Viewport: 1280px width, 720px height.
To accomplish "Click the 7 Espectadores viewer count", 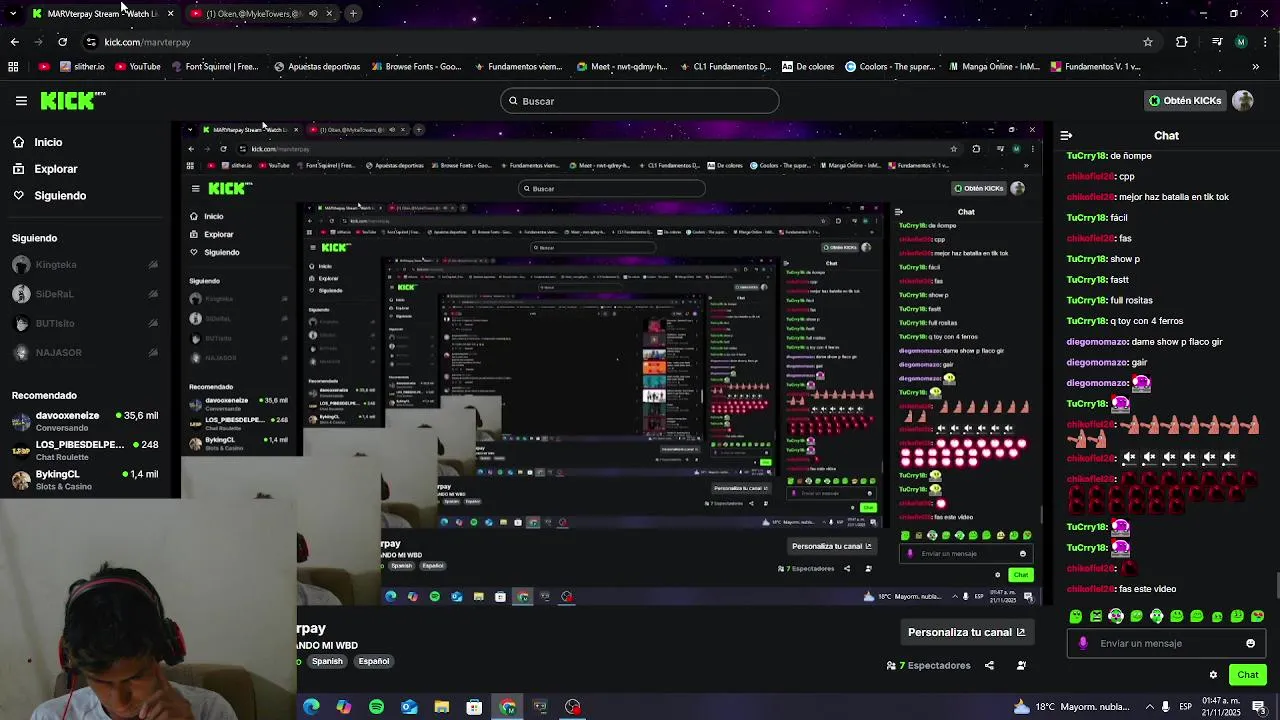I will (x=929, y=665).
